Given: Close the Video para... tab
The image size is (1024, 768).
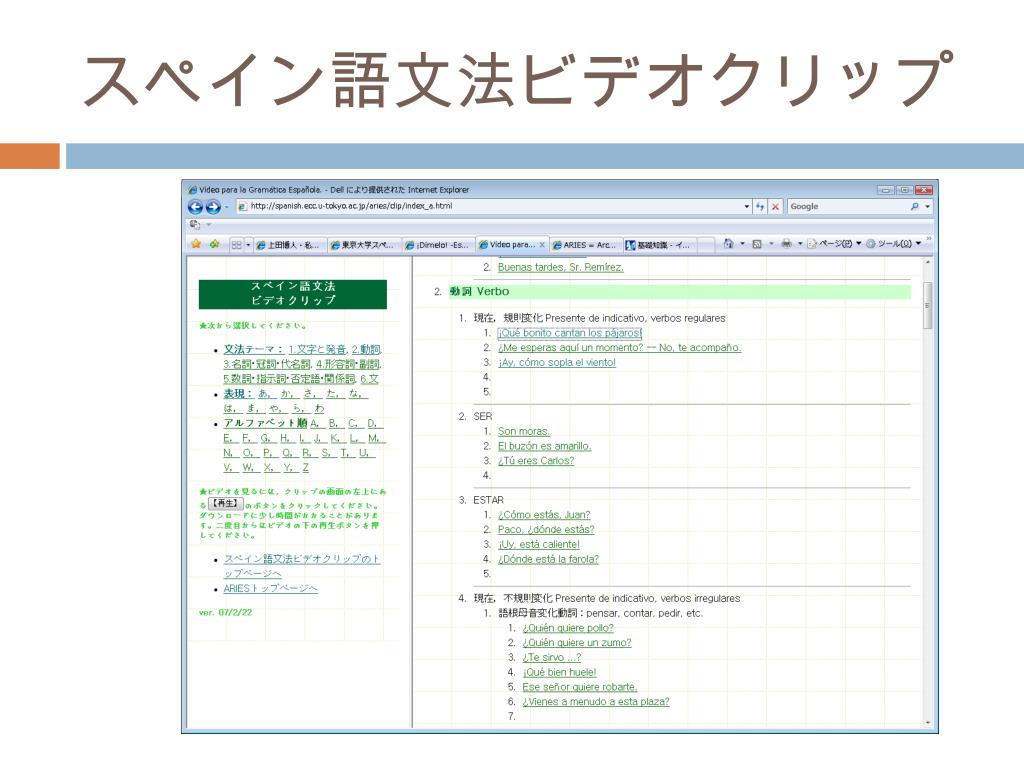Looking at the screenshot, I should pos(542,245).
